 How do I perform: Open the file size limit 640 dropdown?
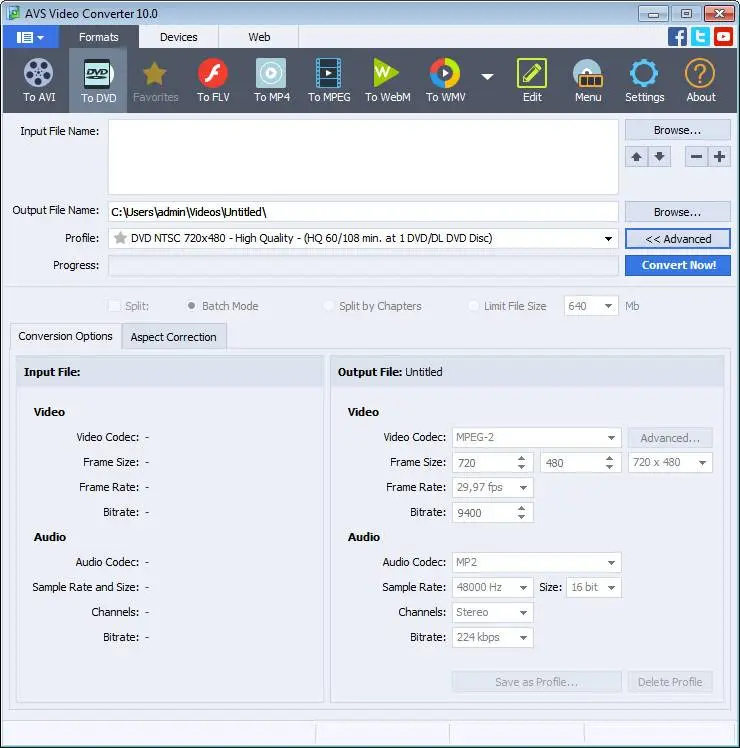[608, 306]
